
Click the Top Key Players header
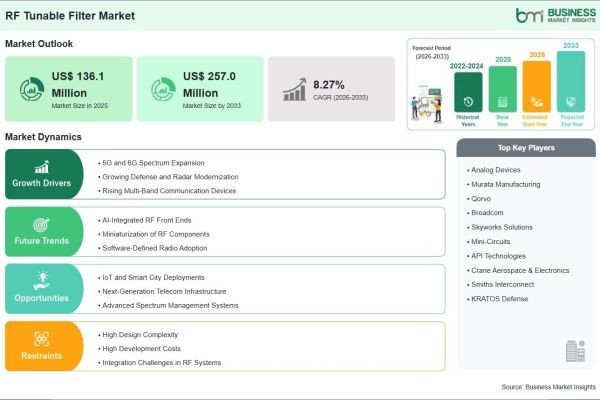(x=526, y=148)
